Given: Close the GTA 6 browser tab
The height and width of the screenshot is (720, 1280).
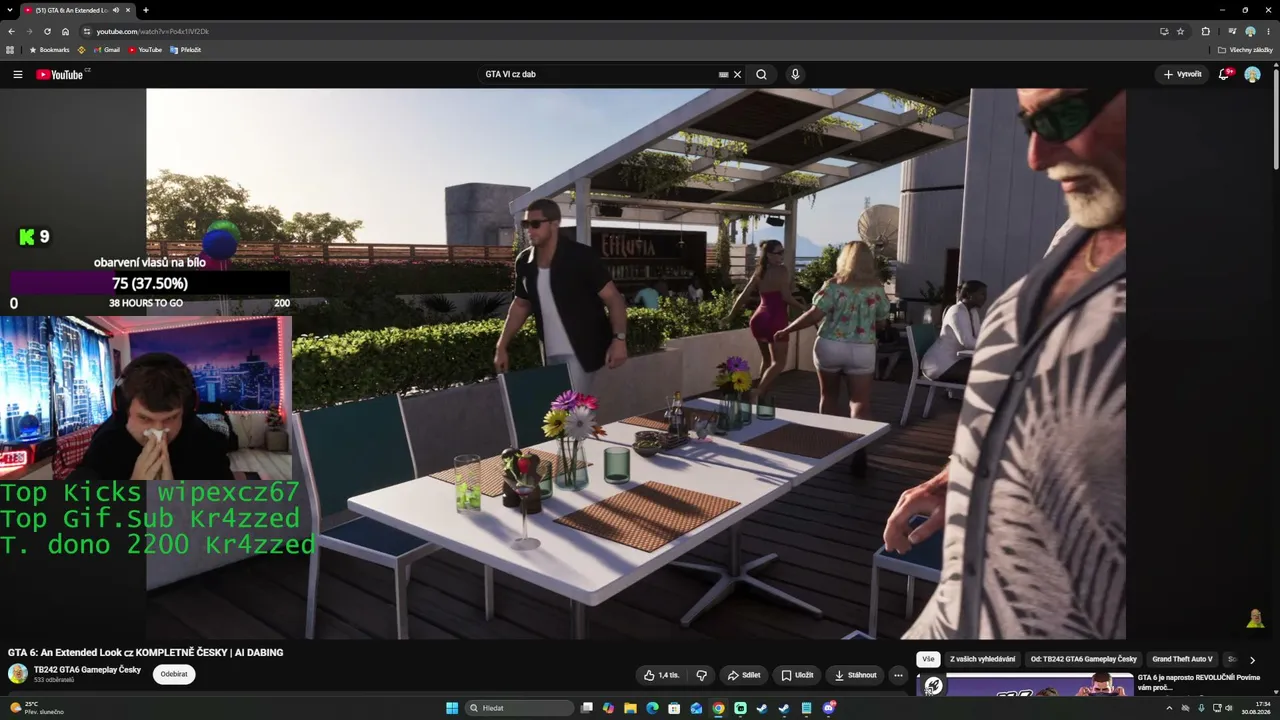Looking at the screenshot, I should [128, 10].
